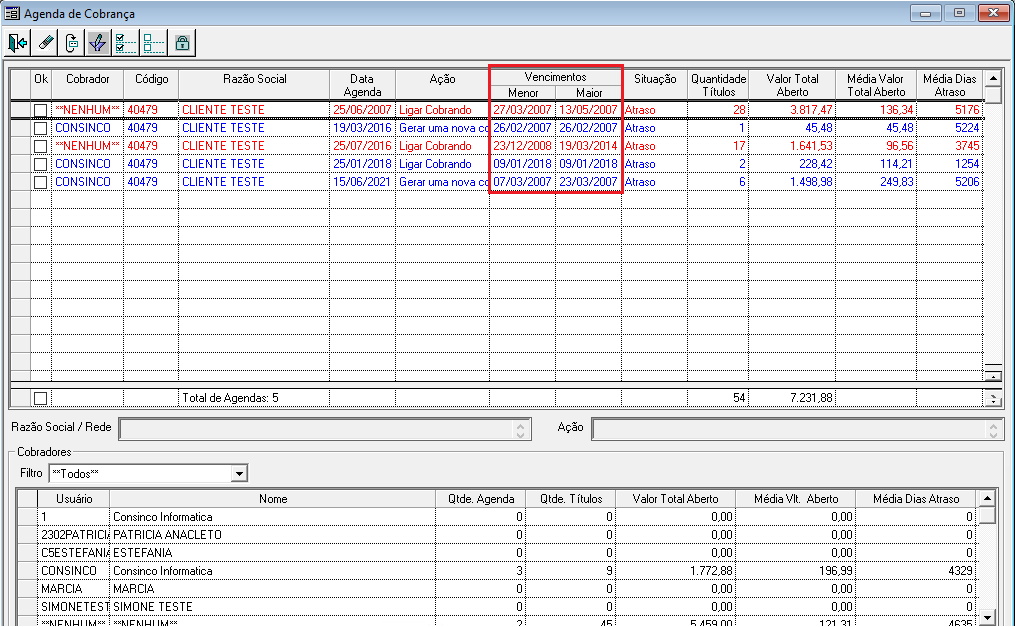Click the padlock toolbar icon
The width and height of the screenshot is (1015, 627).
[183, 43]
